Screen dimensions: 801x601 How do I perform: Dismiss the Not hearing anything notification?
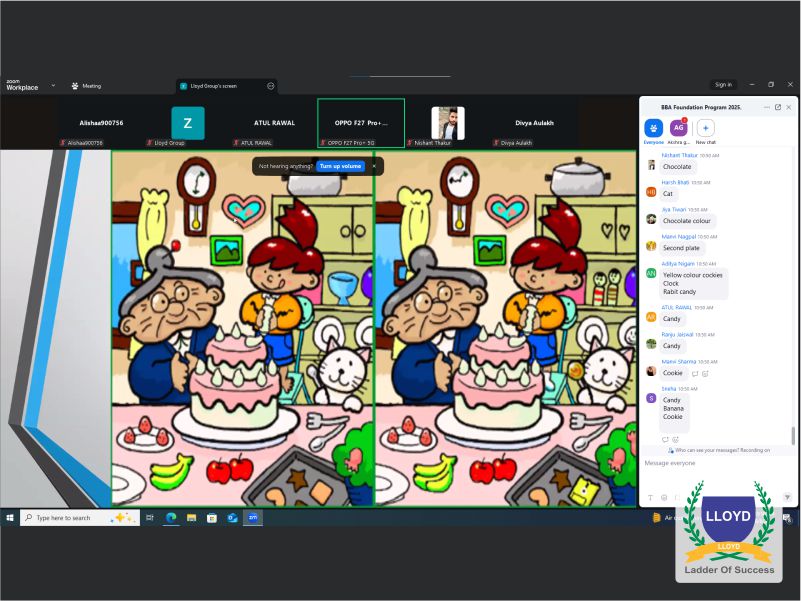tap(374, 166)
